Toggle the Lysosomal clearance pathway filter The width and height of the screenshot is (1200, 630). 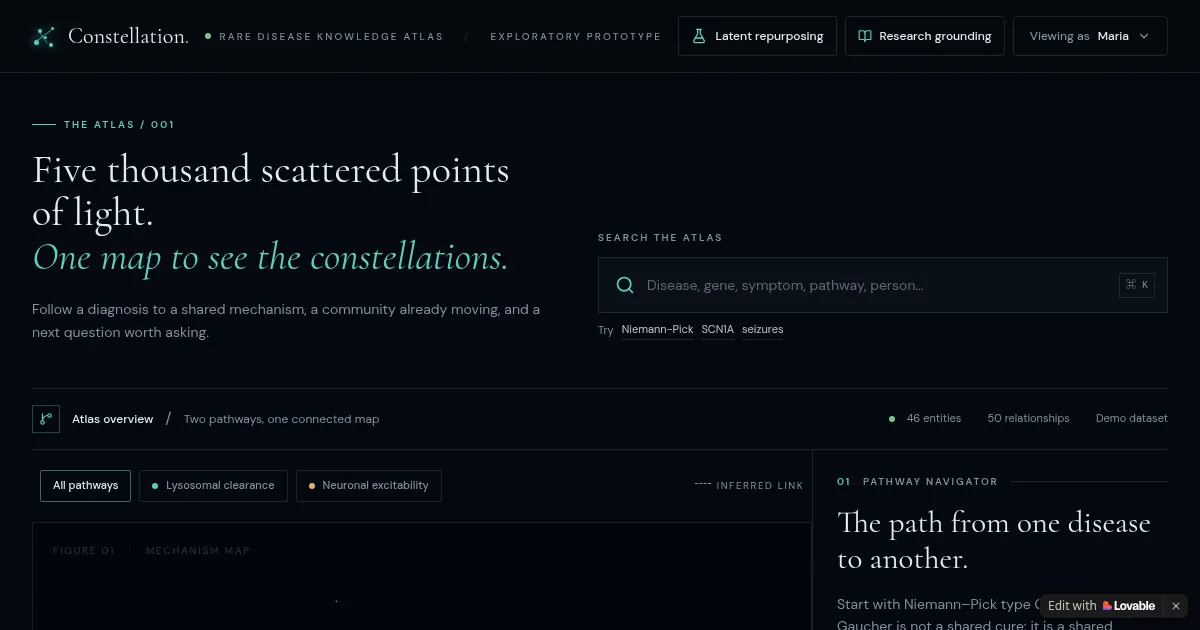[x=213, y=486]
